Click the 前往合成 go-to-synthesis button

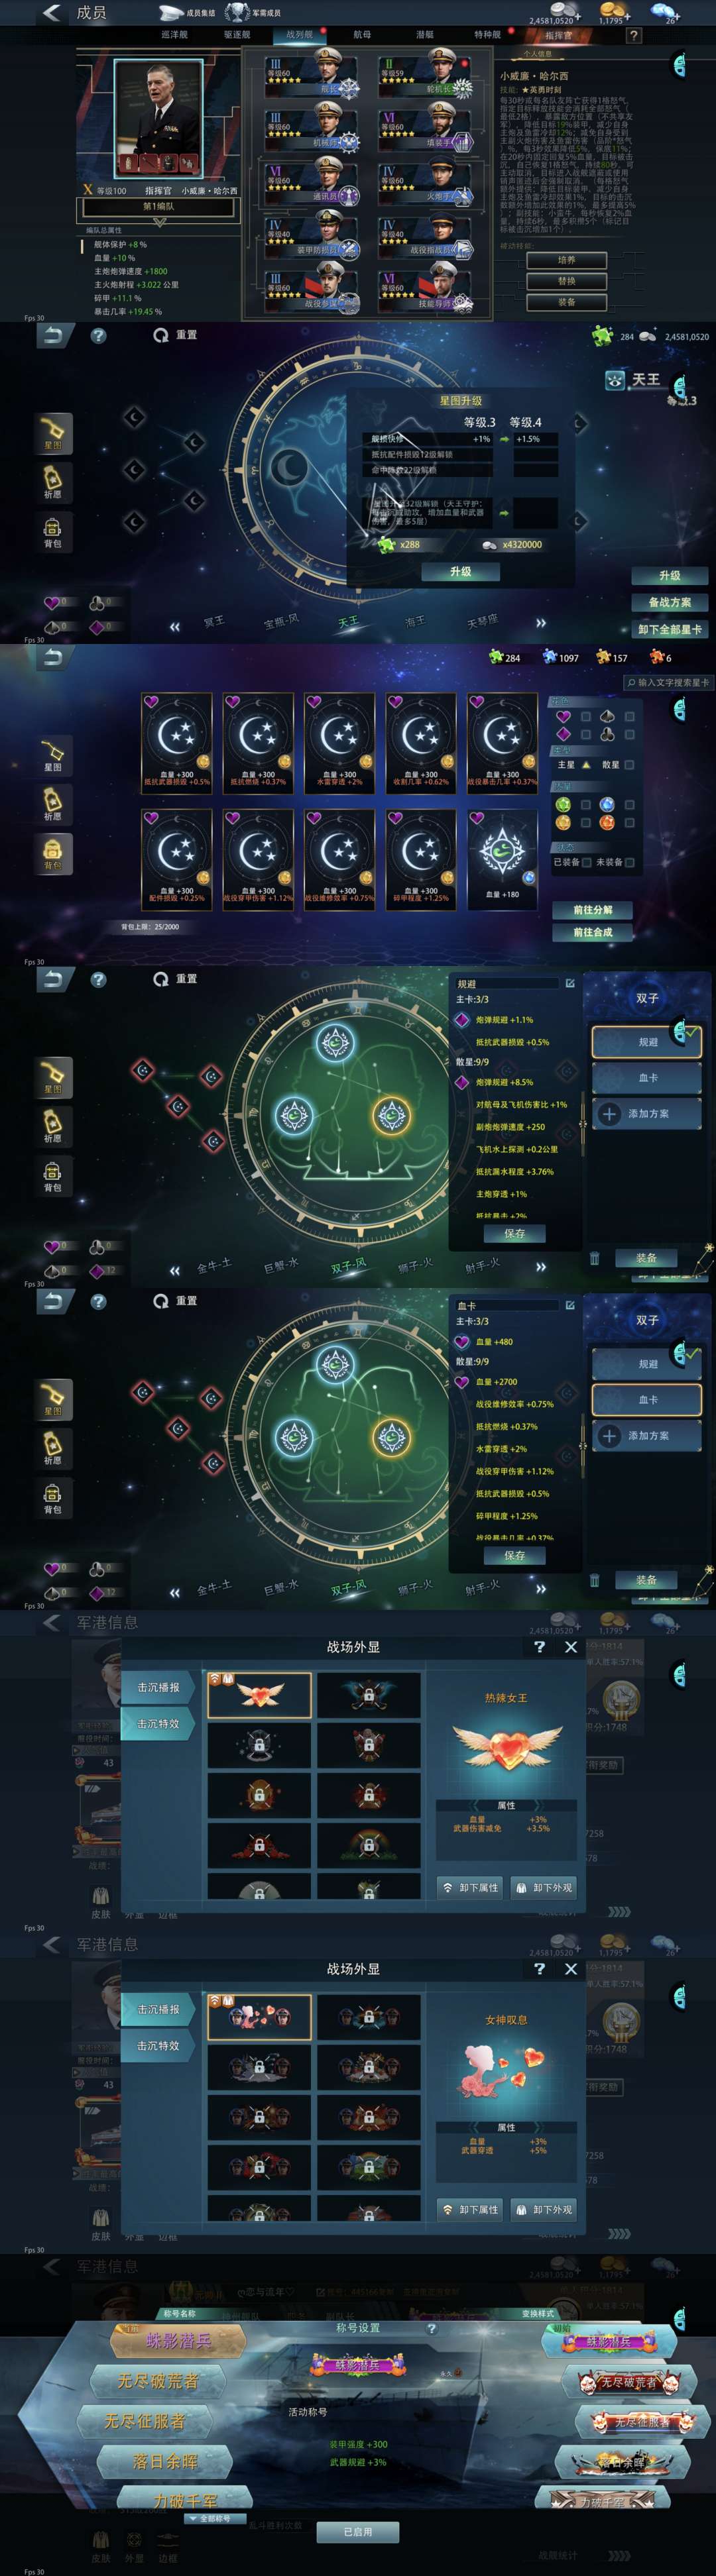593,932
